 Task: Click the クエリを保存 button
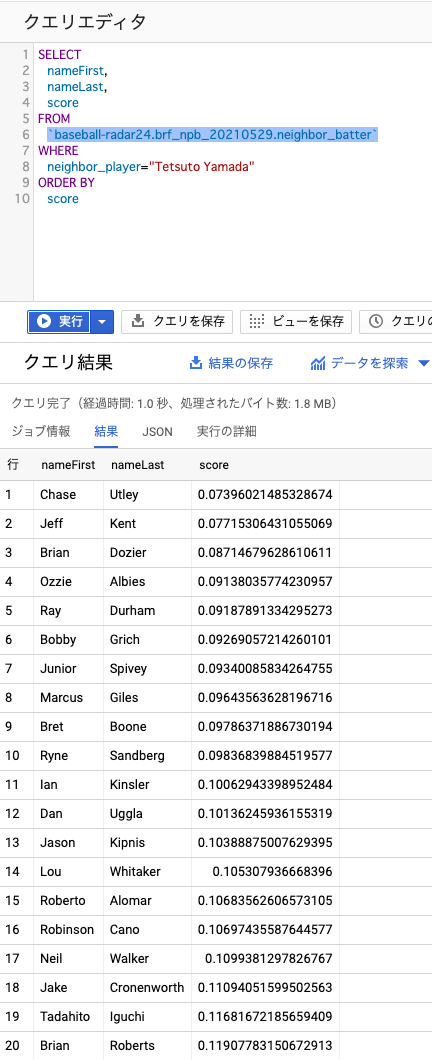pos(177,322)
